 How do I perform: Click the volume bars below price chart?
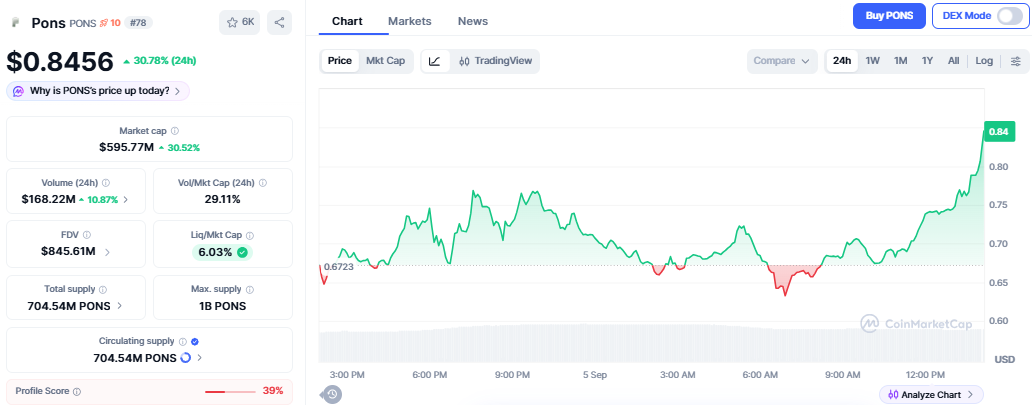click(x=650, y=342)
